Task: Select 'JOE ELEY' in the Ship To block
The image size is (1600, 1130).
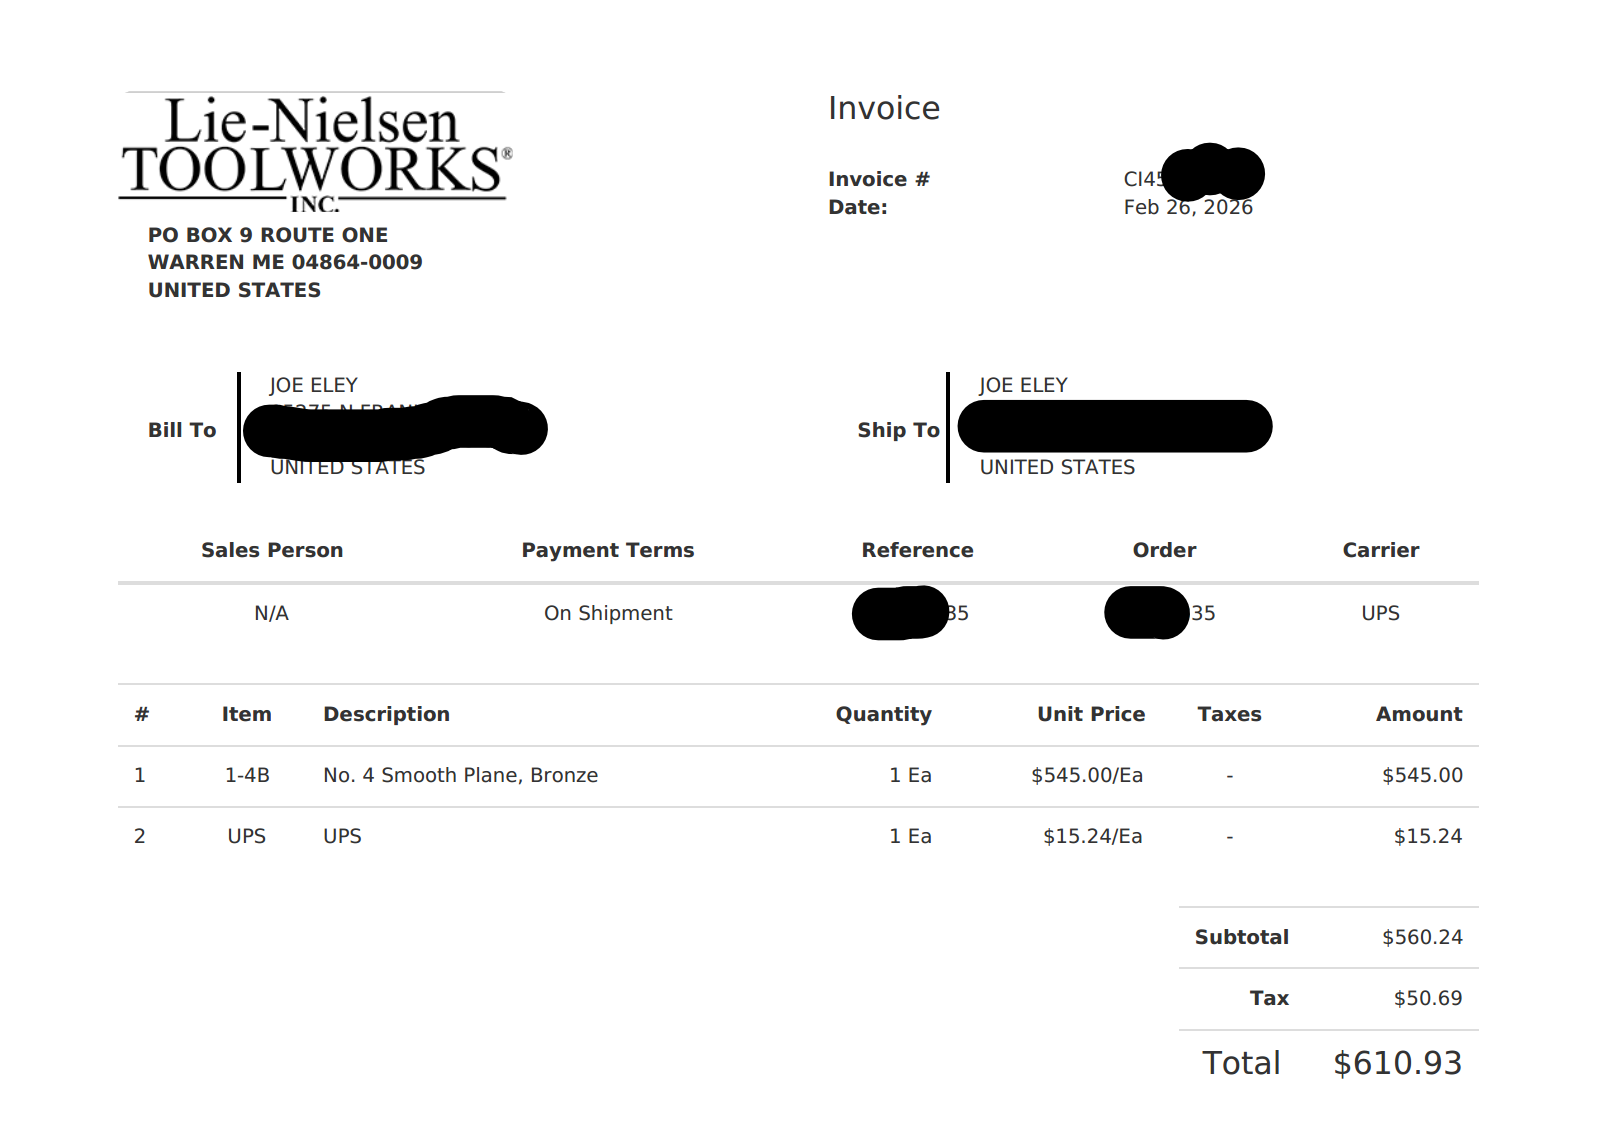Action: (1023, 385)
